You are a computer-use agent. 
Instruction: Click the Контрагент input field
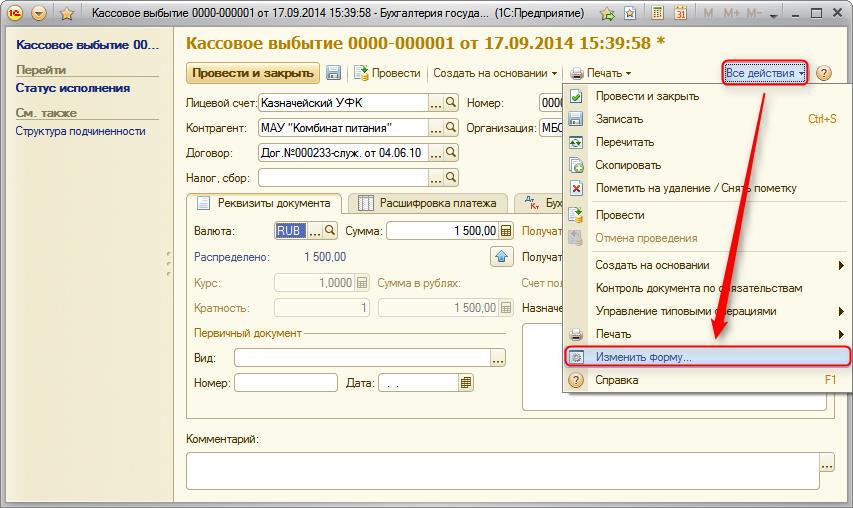pos(343,128)
